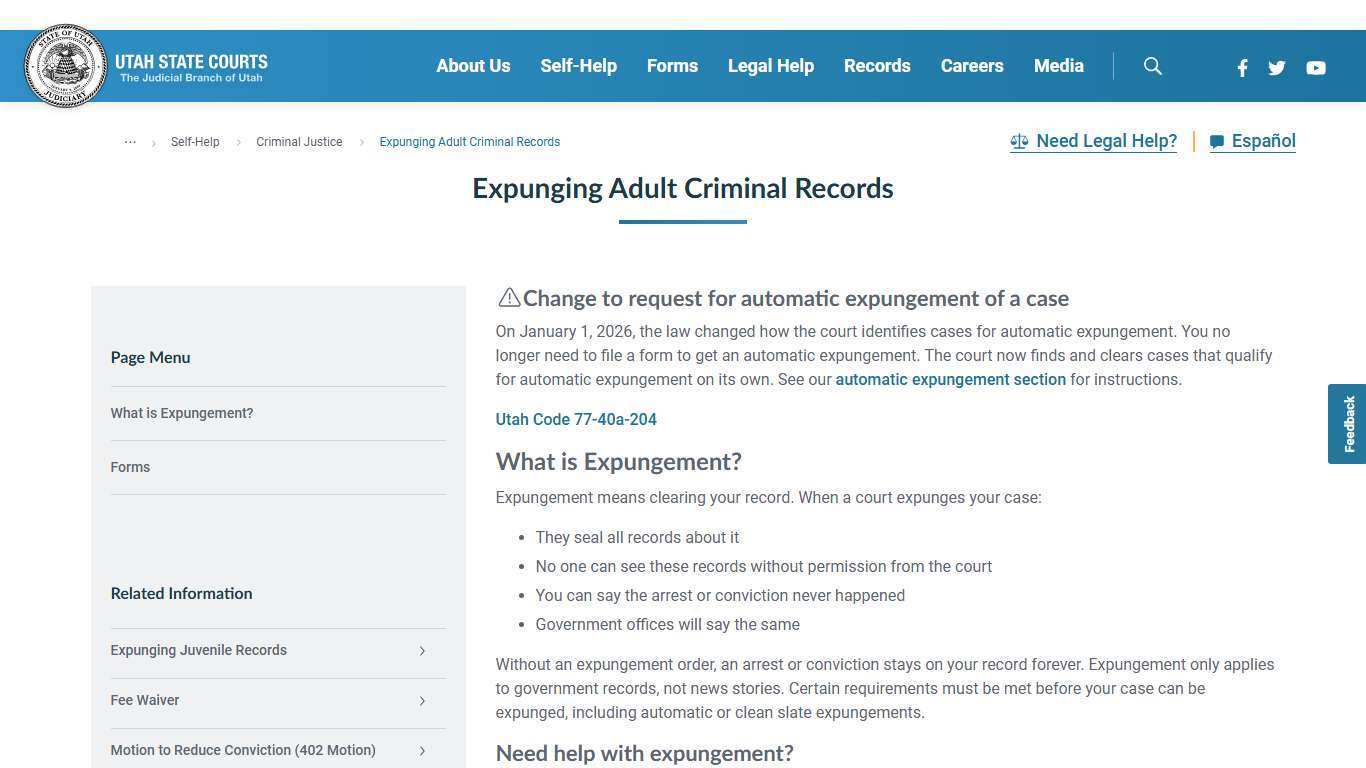Expand the Fee Waiver chevron
This screenshot has height=768, width=1366.
422,701
